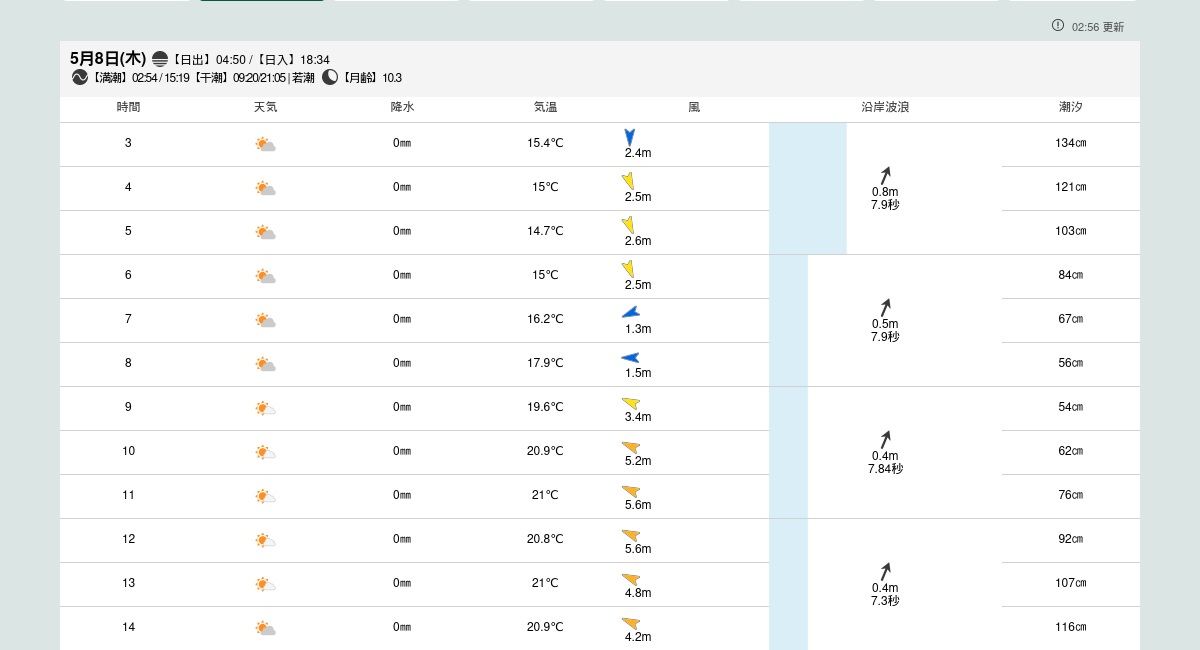Click the sunrise icon next to 日出

160,60
